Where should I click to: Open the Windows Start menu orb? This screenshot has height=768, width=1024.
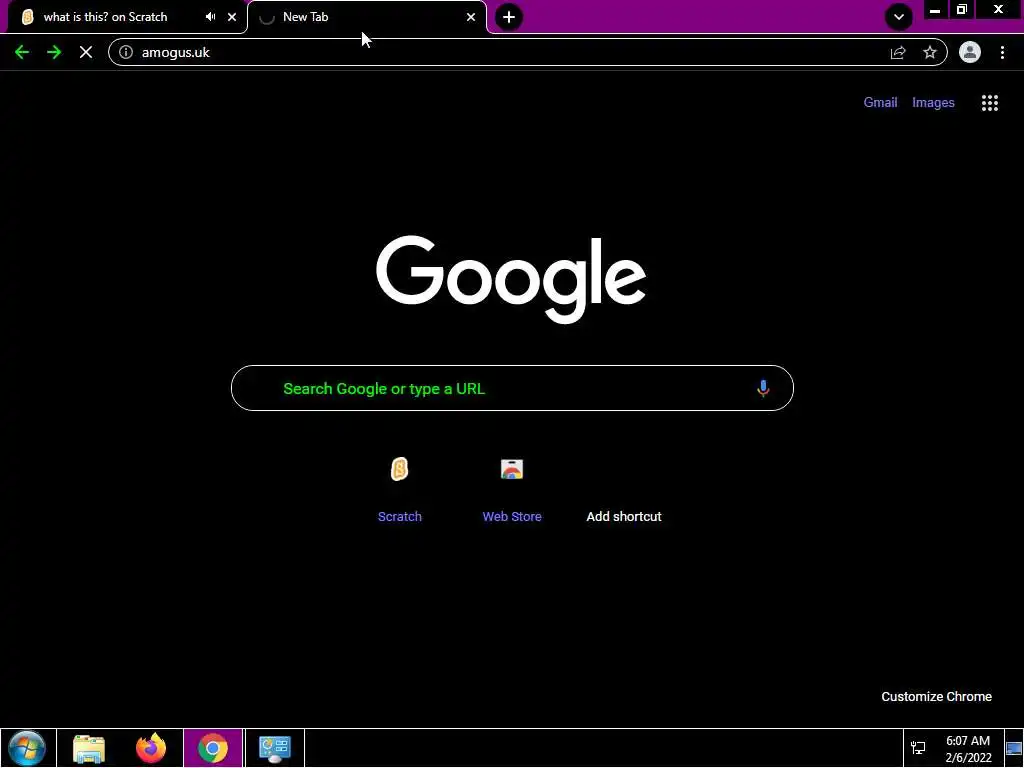[x=27, y=748]
